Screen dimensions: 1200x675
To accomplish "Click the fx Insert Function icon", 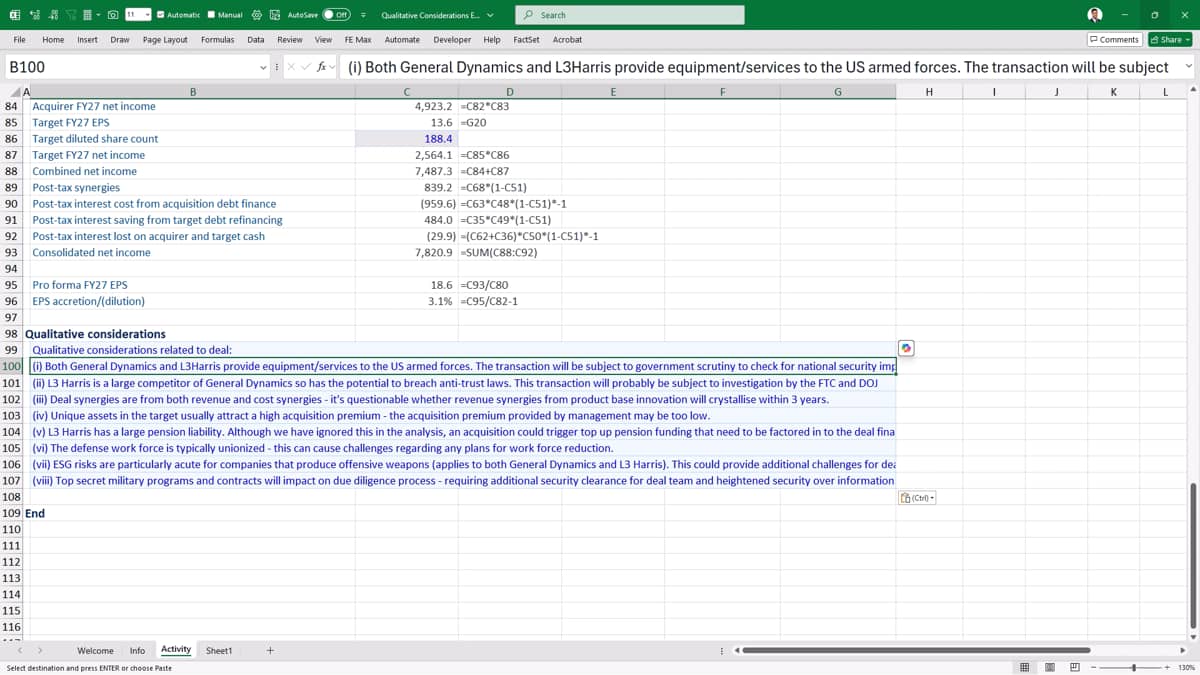I will 323,67.
